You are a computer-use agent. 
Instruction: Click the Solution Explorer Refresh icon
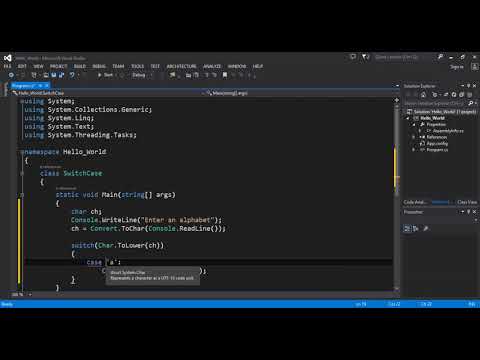pos(454,95)
